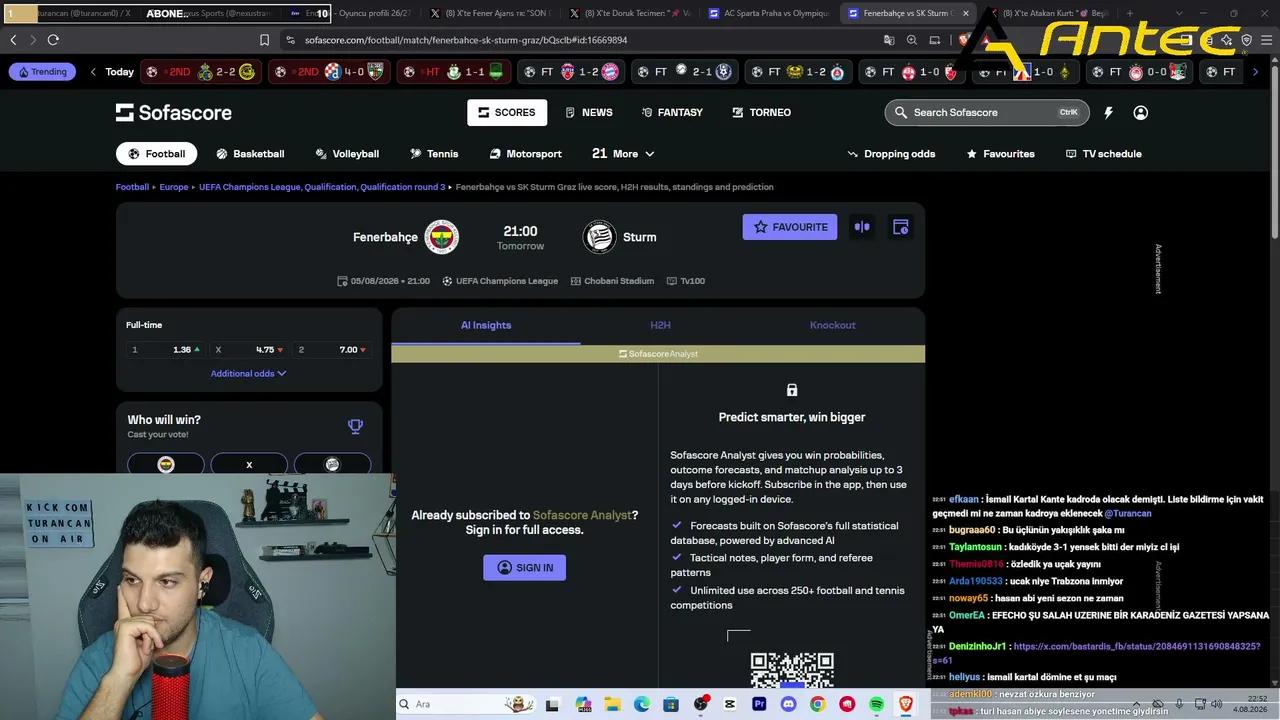Click the SIGN IN button
The width and height of the screenshot is (1280, 720).
coord(525,568)
